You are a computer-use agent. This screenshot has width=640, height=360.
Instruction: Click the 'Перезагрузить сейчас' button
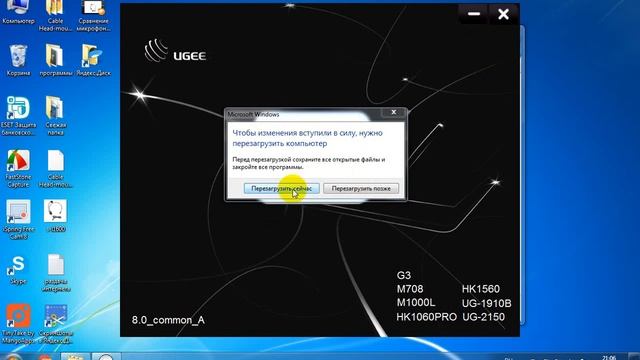point(281,189)
